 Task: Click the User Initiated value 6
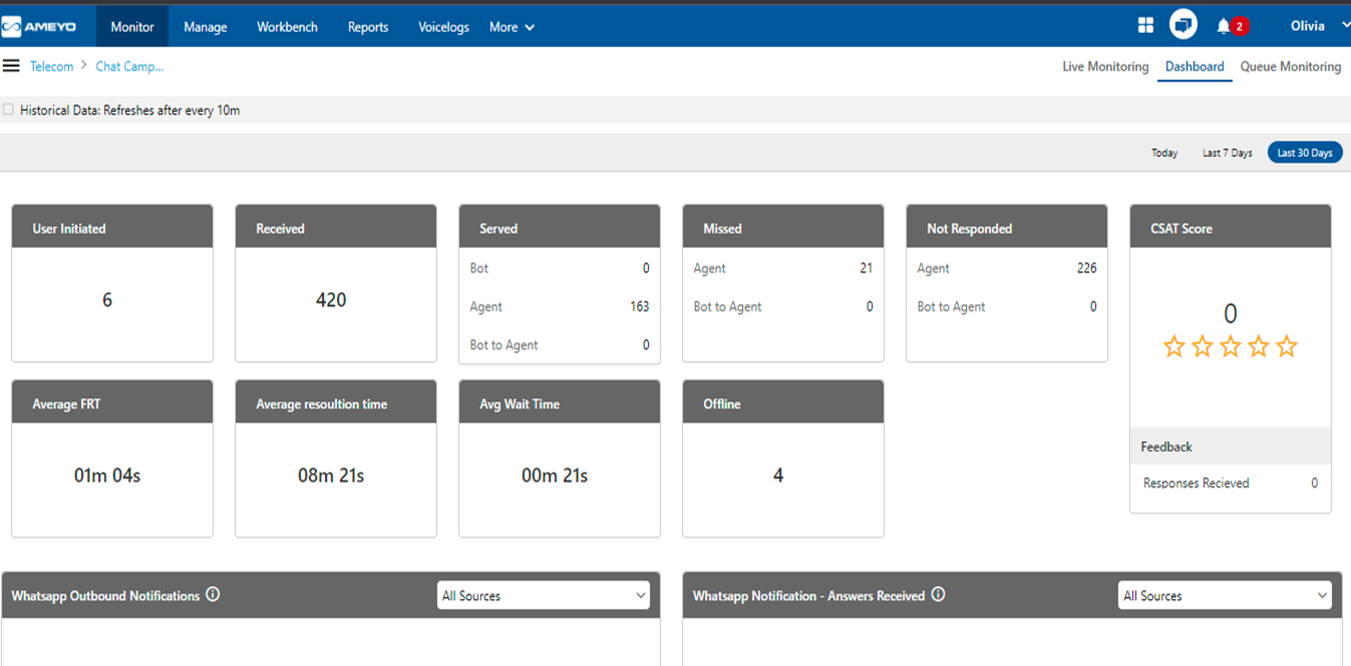coord(107,300)
